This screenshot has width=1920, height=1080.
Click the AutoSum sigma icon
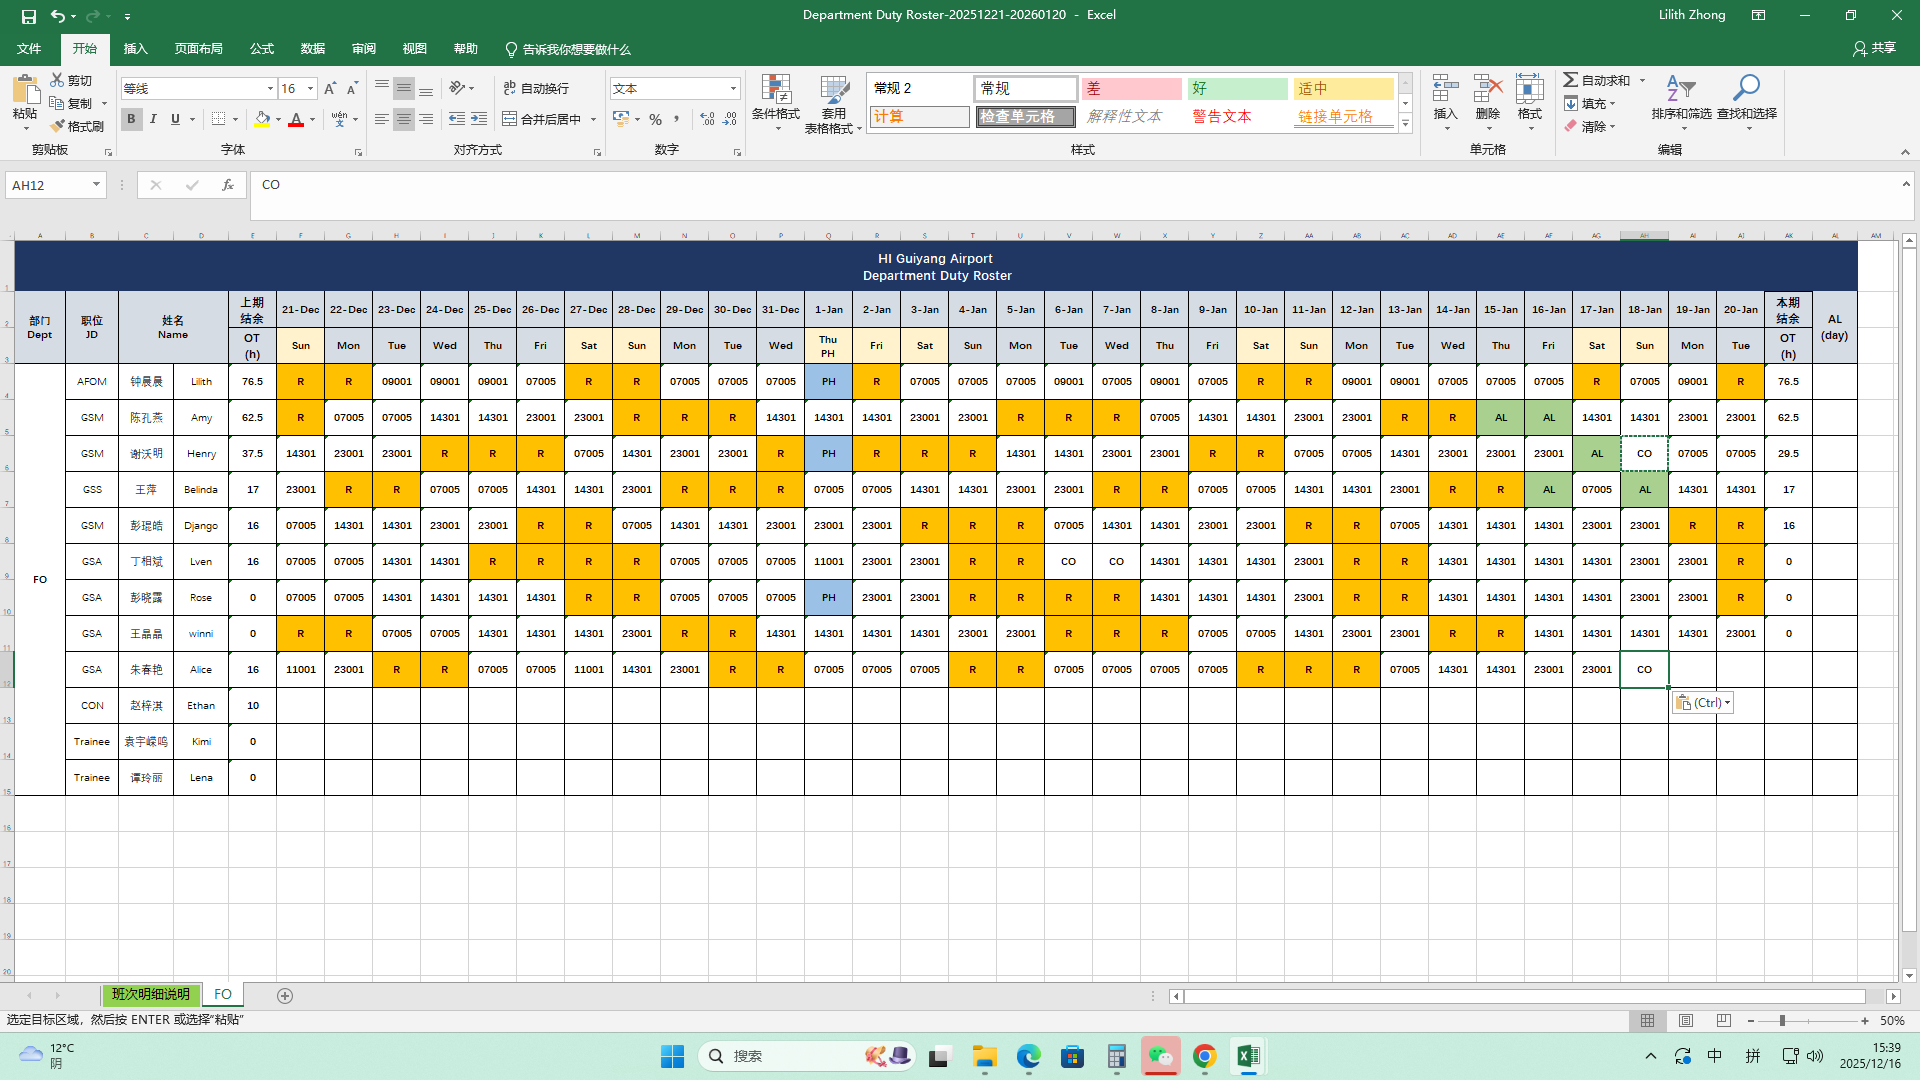(1571, 80)
